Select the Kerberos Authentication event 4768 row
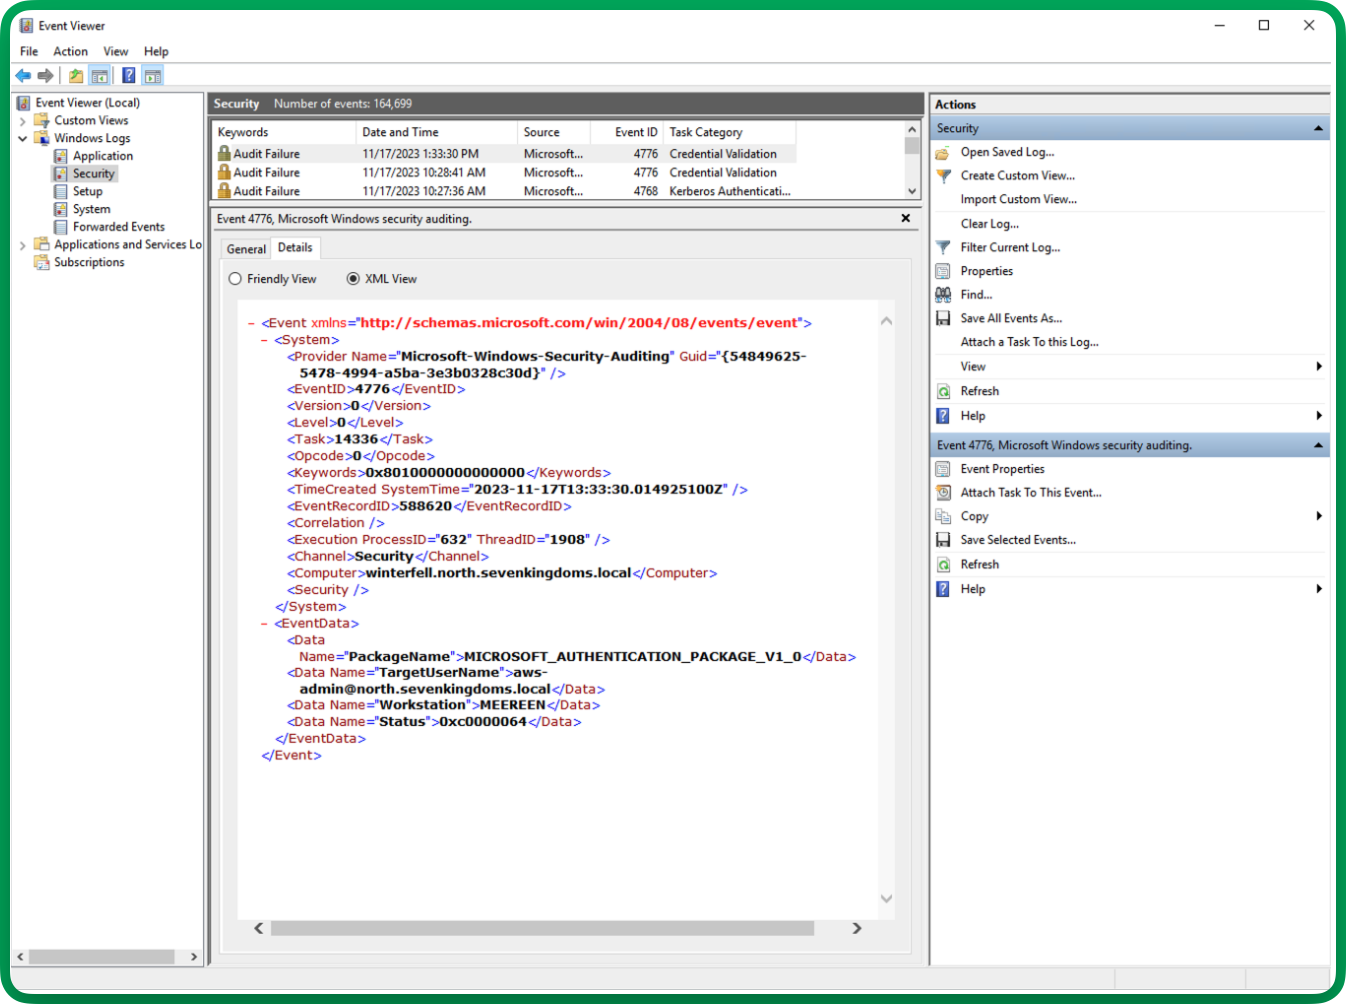The height and width of the screenshot is (1004, 1346). click(505, 191)
